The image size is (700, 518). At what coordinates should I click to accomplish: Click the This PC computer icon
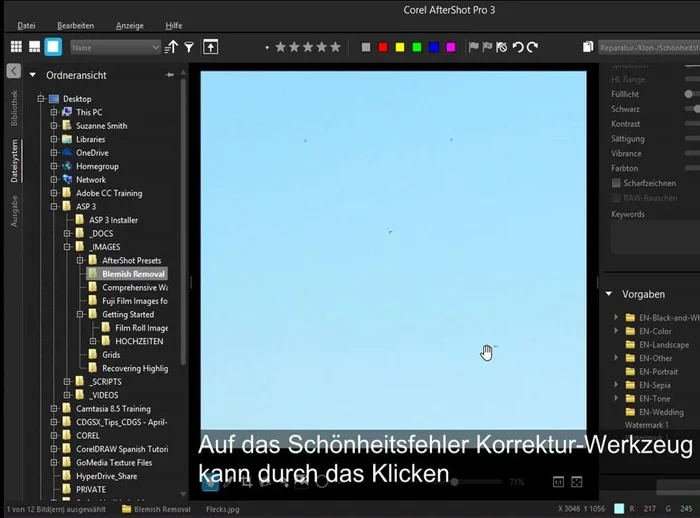(x=67, y=112)
